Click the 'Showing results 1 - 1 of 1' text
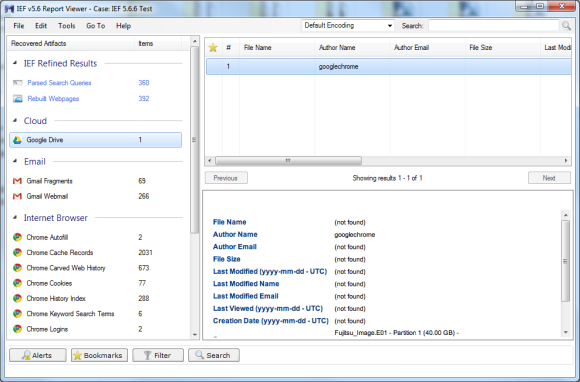580x382 pixels. coord(387,178)
